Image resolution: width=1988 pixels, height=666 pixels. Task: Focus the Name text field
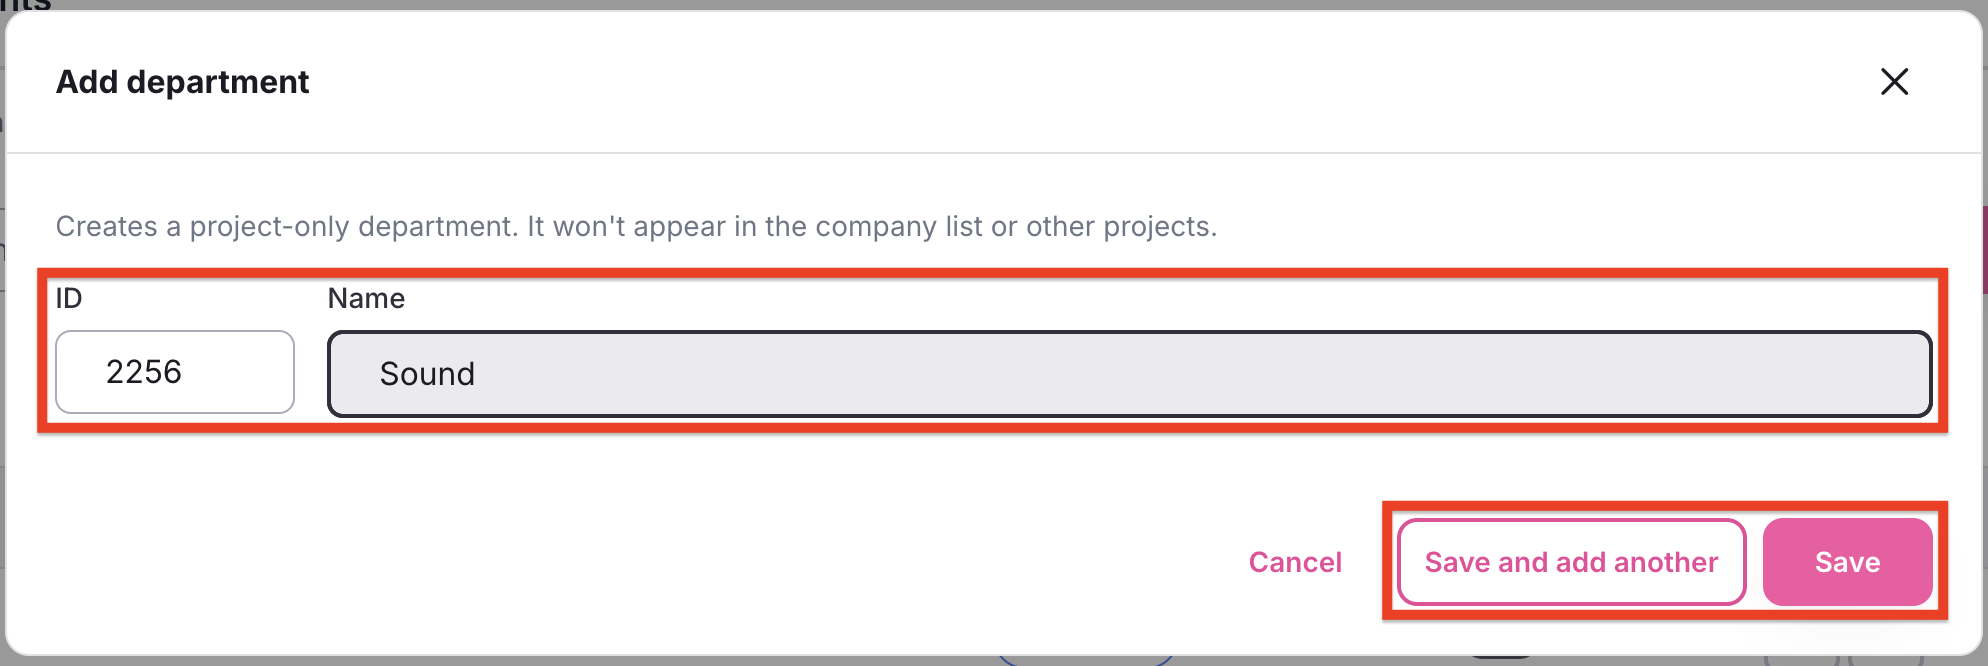[1129, 374]
